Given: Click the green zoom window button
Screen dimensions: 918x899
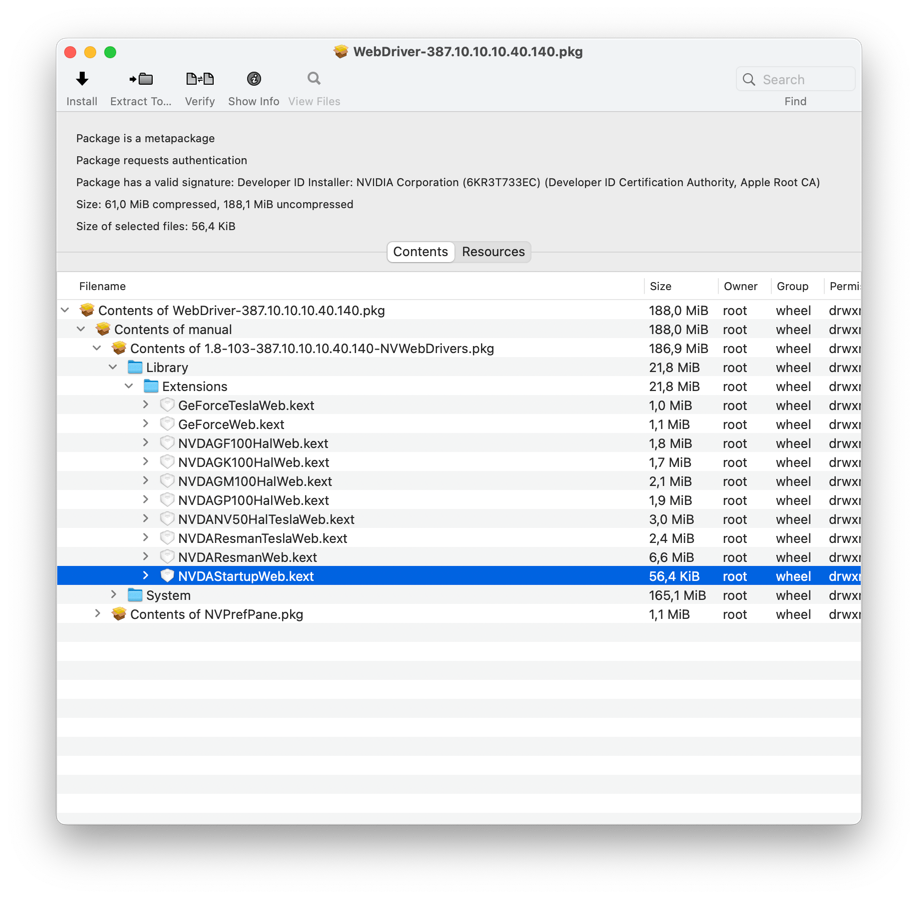Looking at the screenshot, I should (x=110, y=52).
